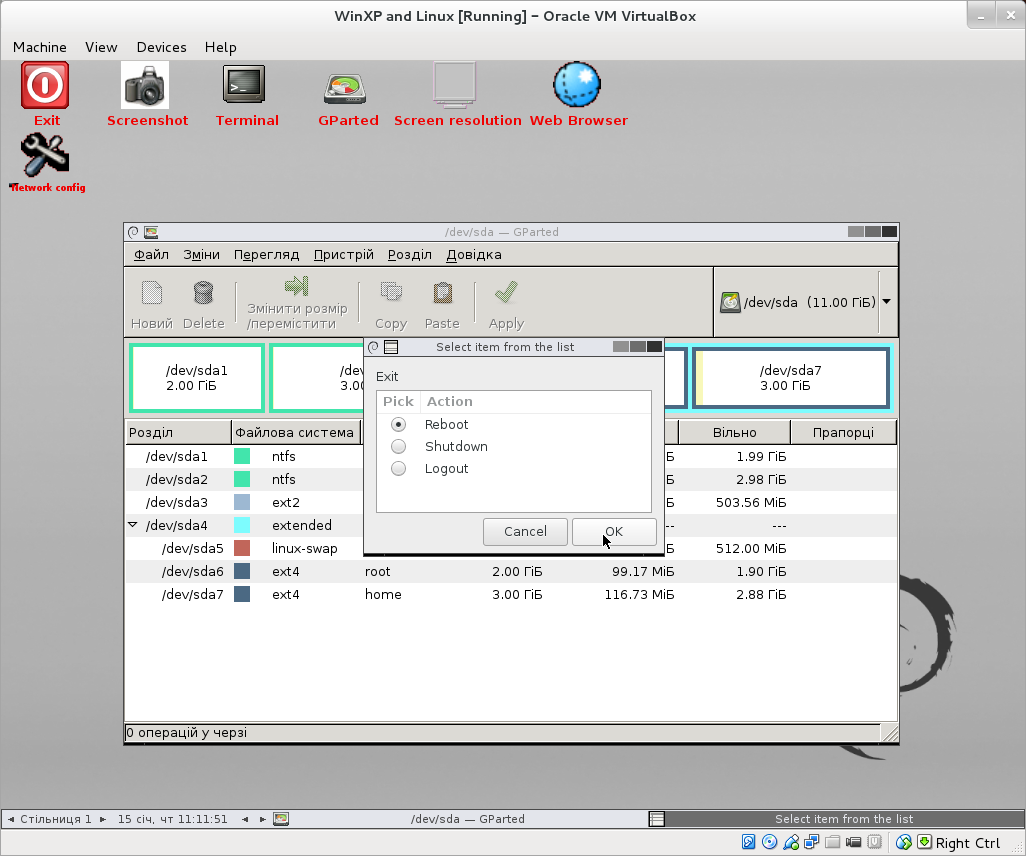The image size is (1026, 856).
Task: Click the red linux-swap color swatch
Action: [x=242, y=548]
